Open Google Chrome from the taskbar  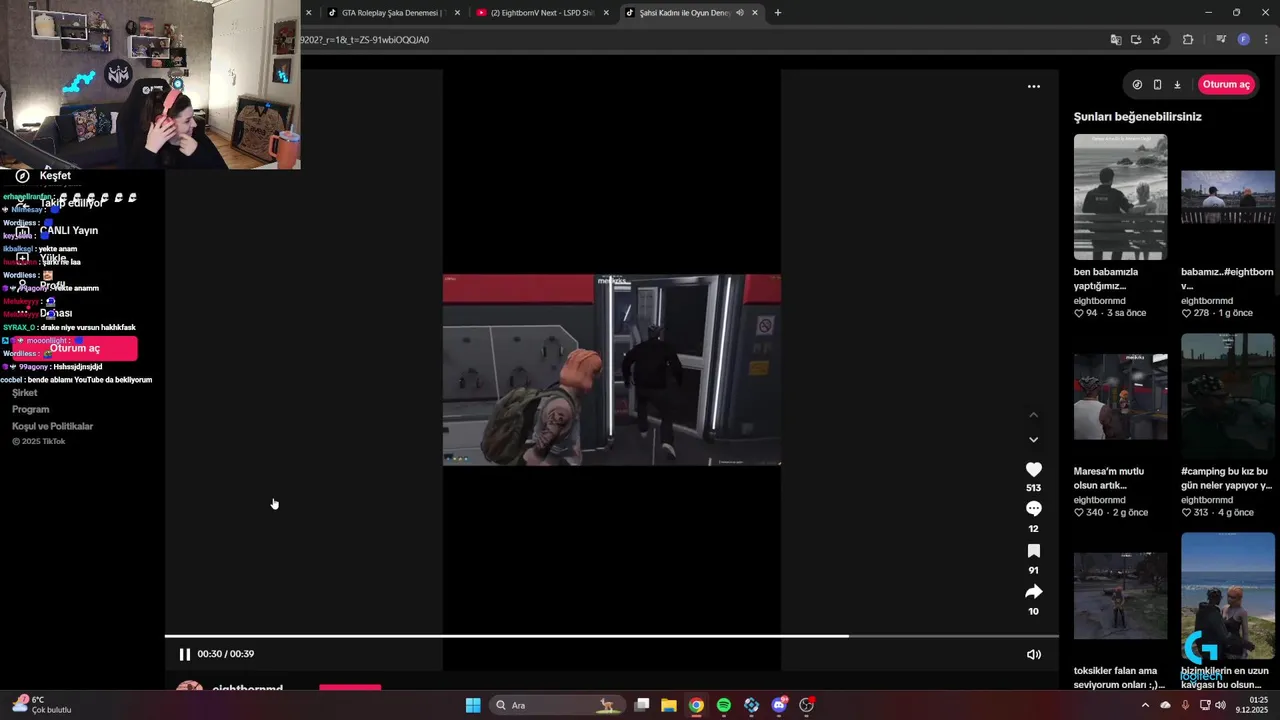click(696, 705)
